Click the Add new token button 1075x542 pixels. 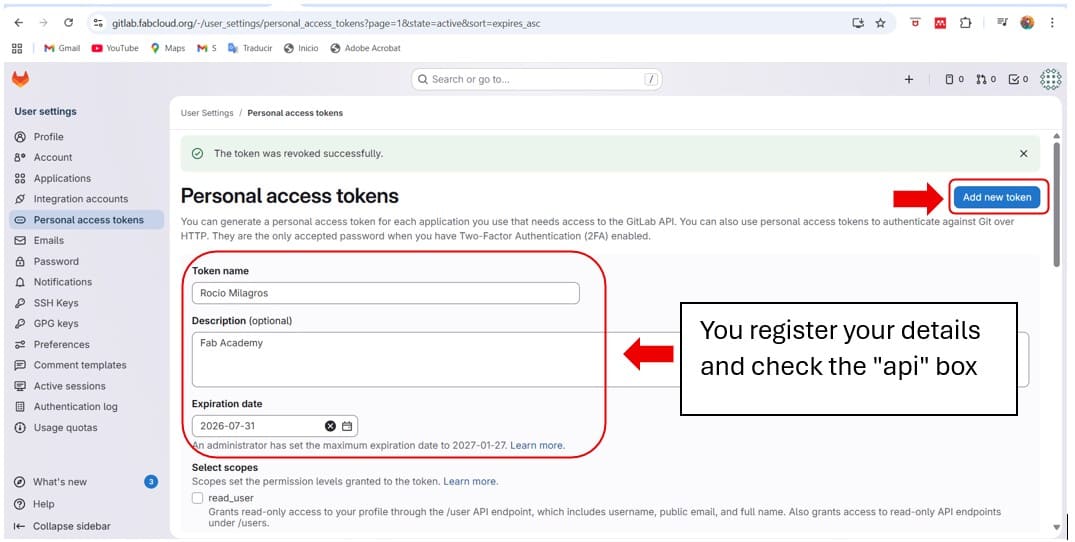[996, 197]
